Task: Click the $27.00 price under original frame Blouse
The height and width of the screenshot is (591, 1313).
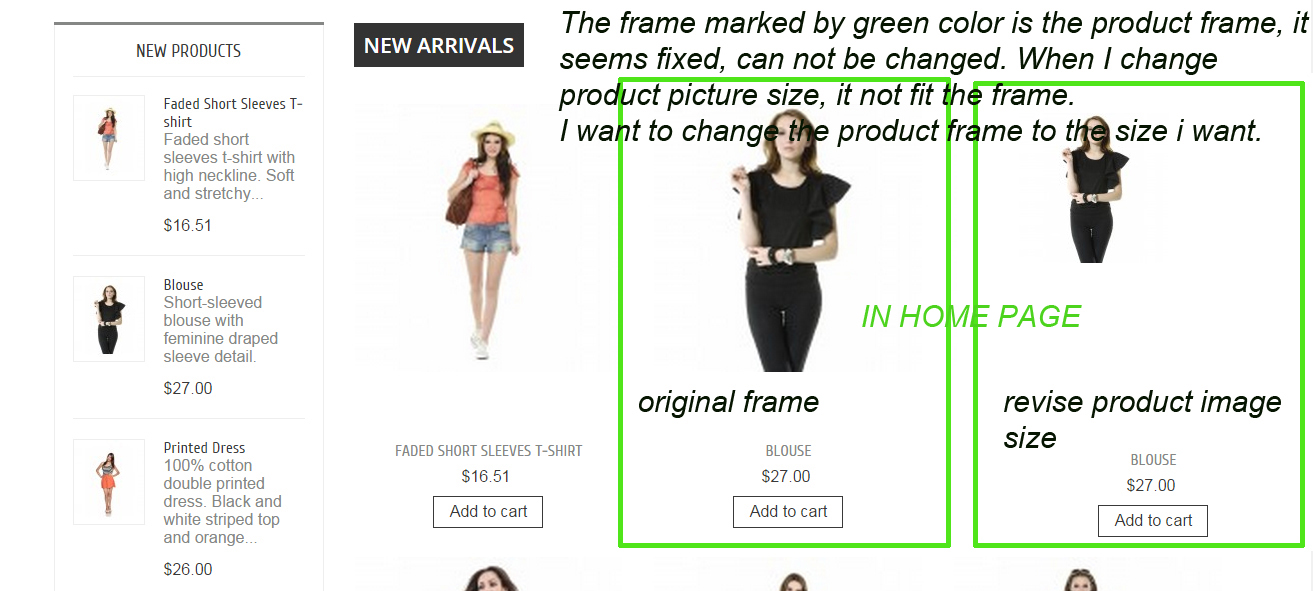Action: [786, 477]
